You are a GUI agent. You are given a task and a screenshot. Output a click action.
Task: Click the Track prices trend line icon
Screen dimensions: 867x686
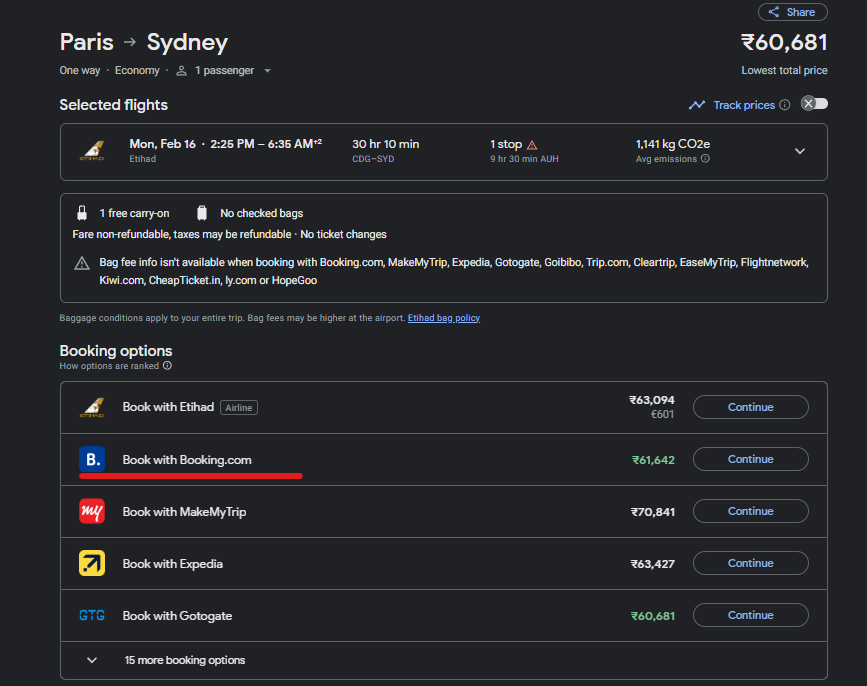(697, 105)
